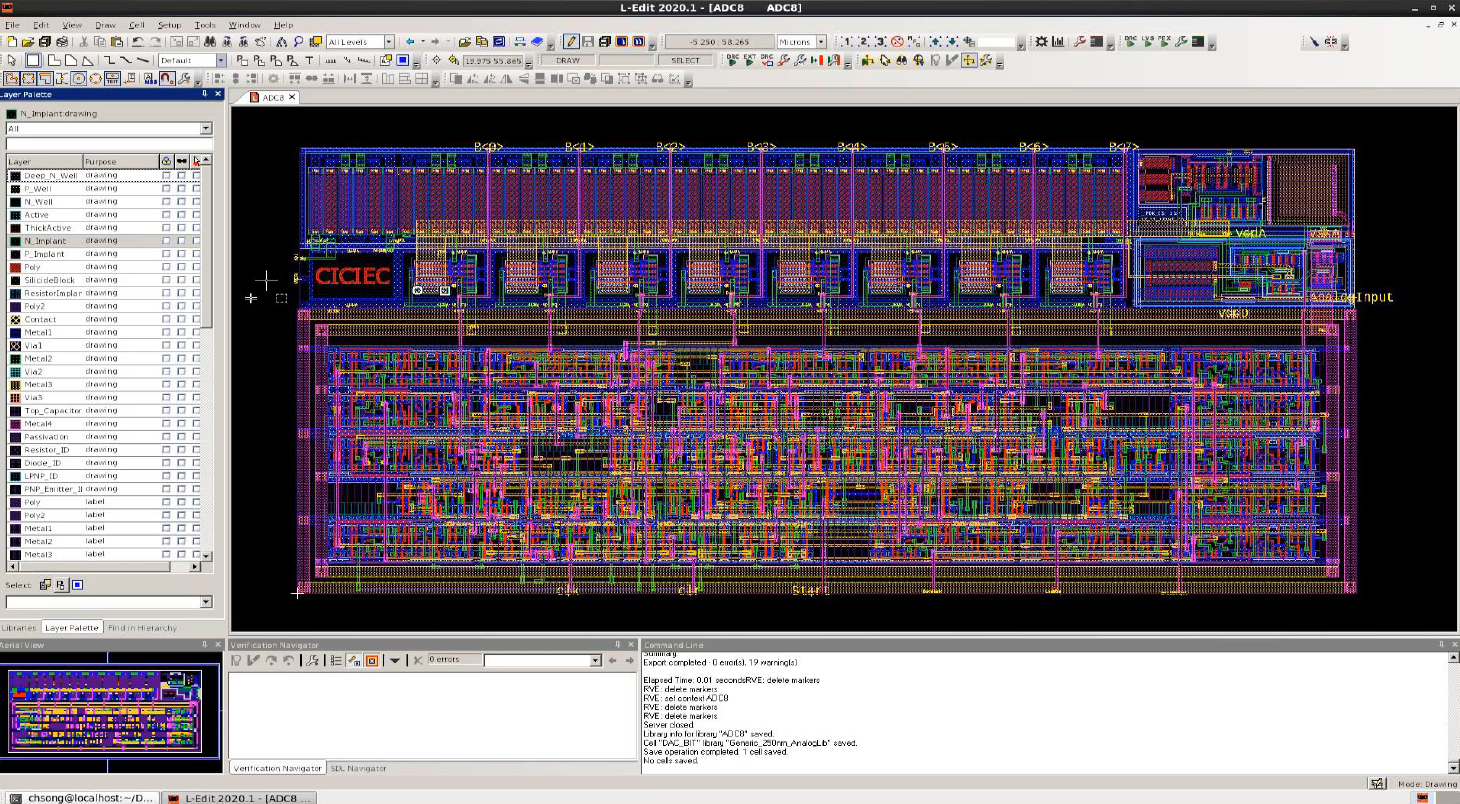1460x804 pixels.
Task: Click the Purpose column header
Action: point(120,161)
